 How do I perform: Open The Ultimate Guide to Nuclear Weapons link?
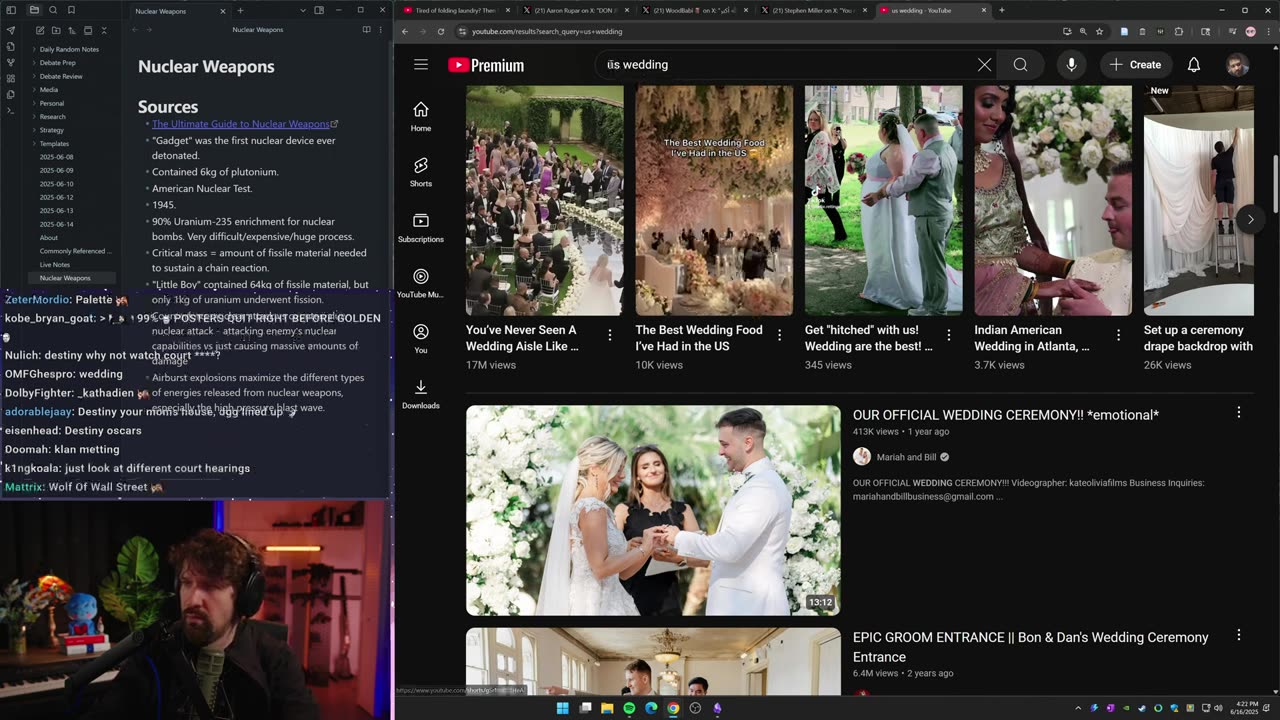[241, 124]
